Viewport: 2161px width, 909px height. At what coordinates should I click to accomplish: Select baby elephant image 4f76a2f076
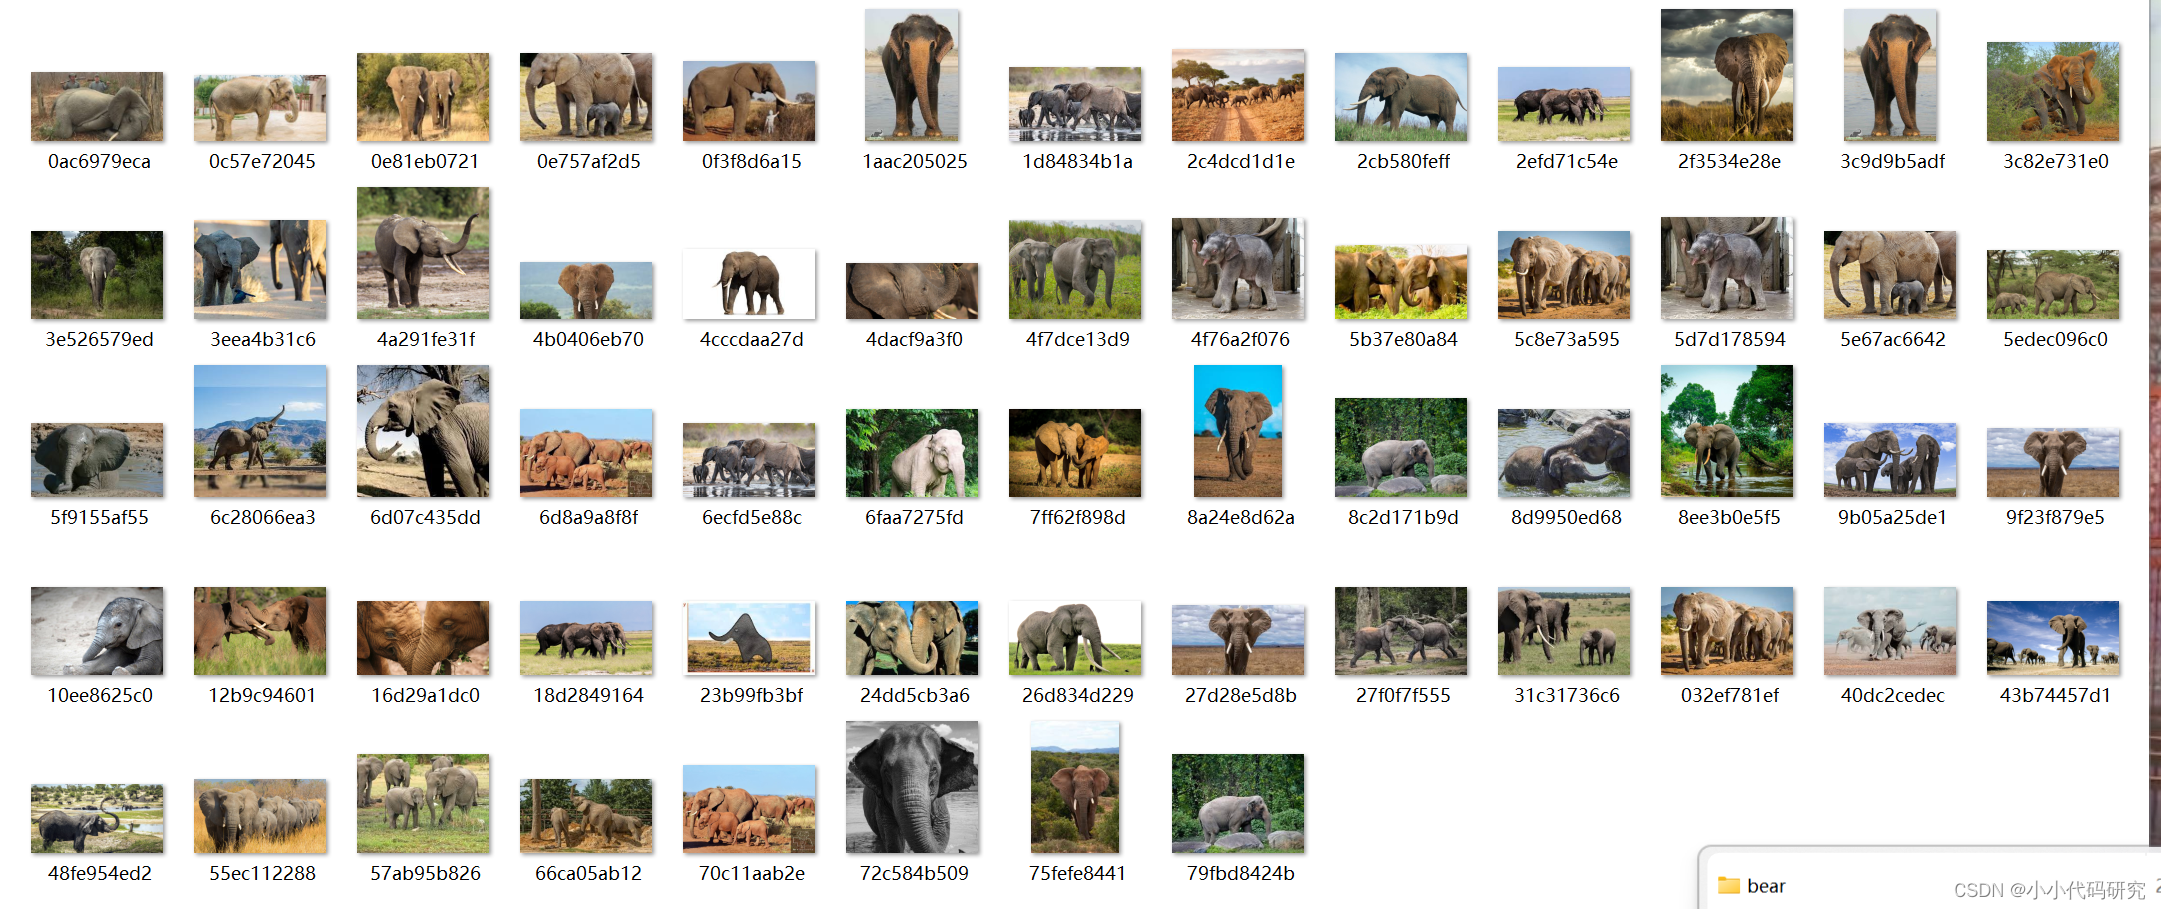coord(1238,268)
